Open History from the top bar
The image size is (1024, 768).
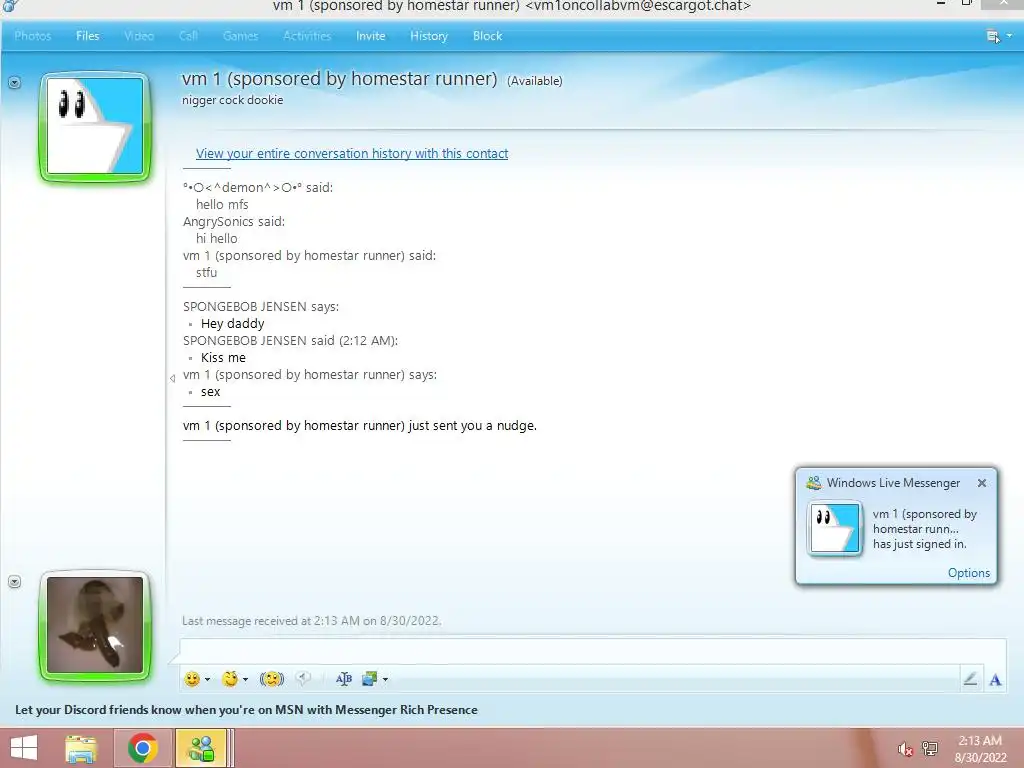coord(429,36)
